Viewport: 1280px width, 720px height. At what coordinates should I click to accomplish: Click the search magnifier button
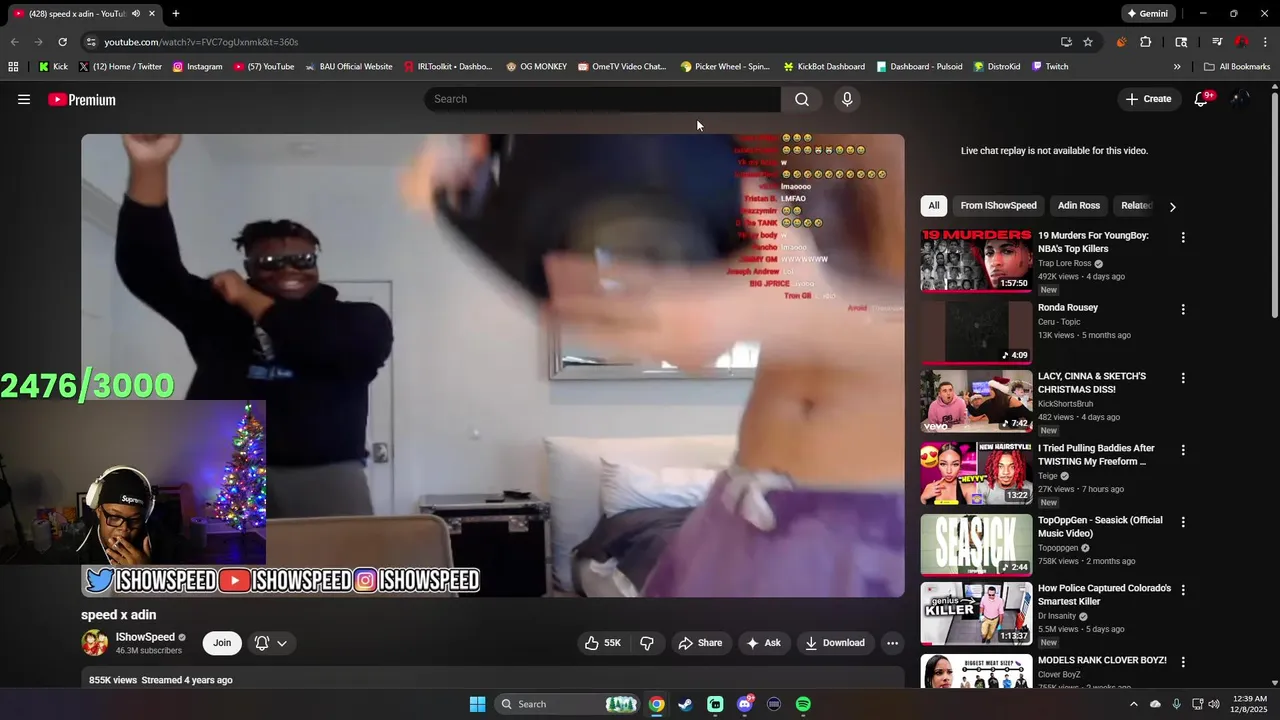802,99
